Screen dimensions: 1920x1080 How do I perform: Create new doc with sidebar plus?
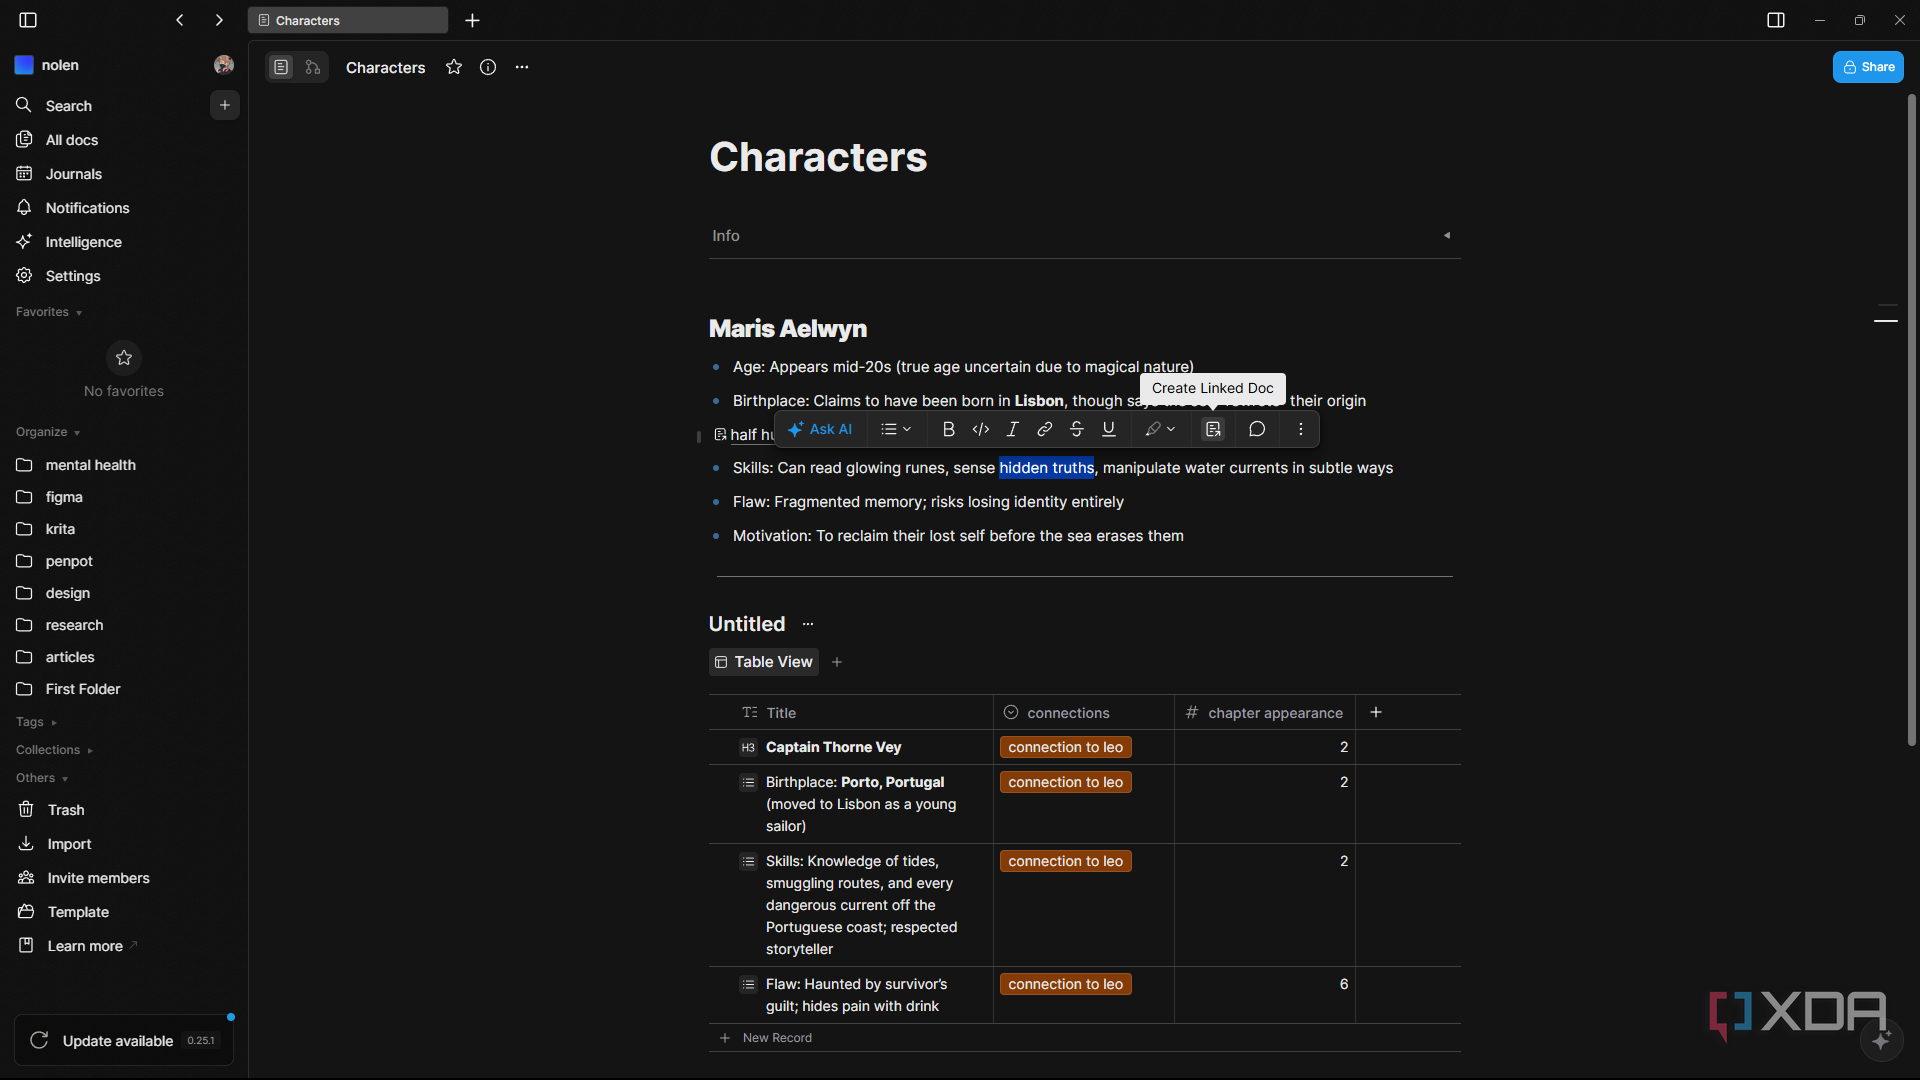[x=225, y=105]
